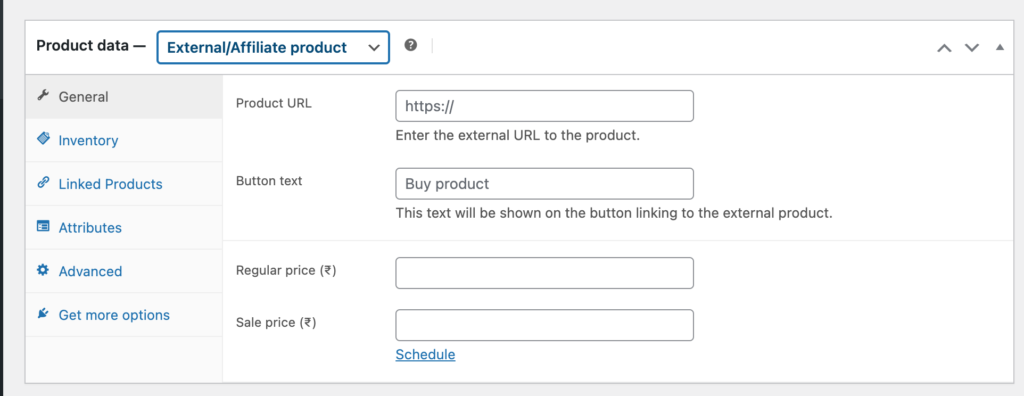This screenshot has height=396, width=1024.
Task: Click 'This text will be shown' description
Action: (615, 213)
